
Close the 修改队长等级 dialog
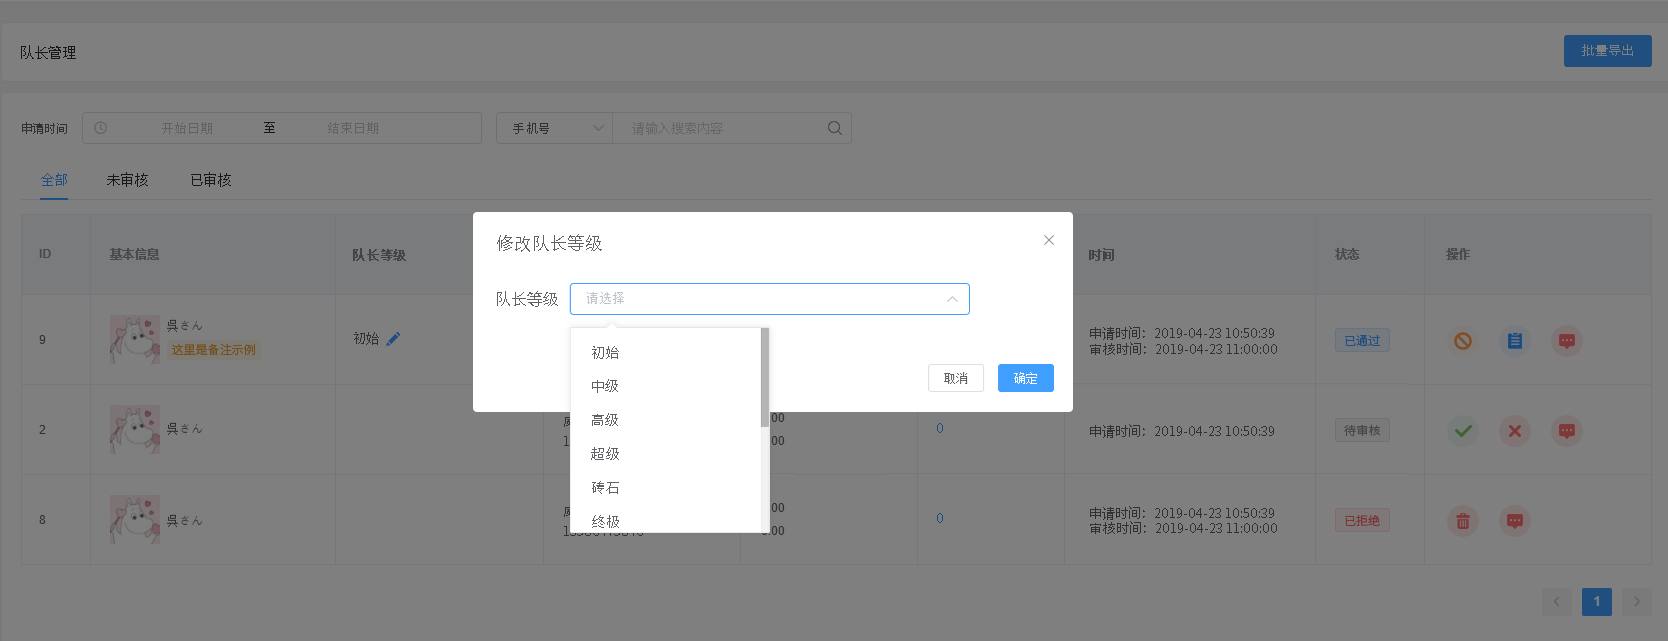click(1048, 240)
